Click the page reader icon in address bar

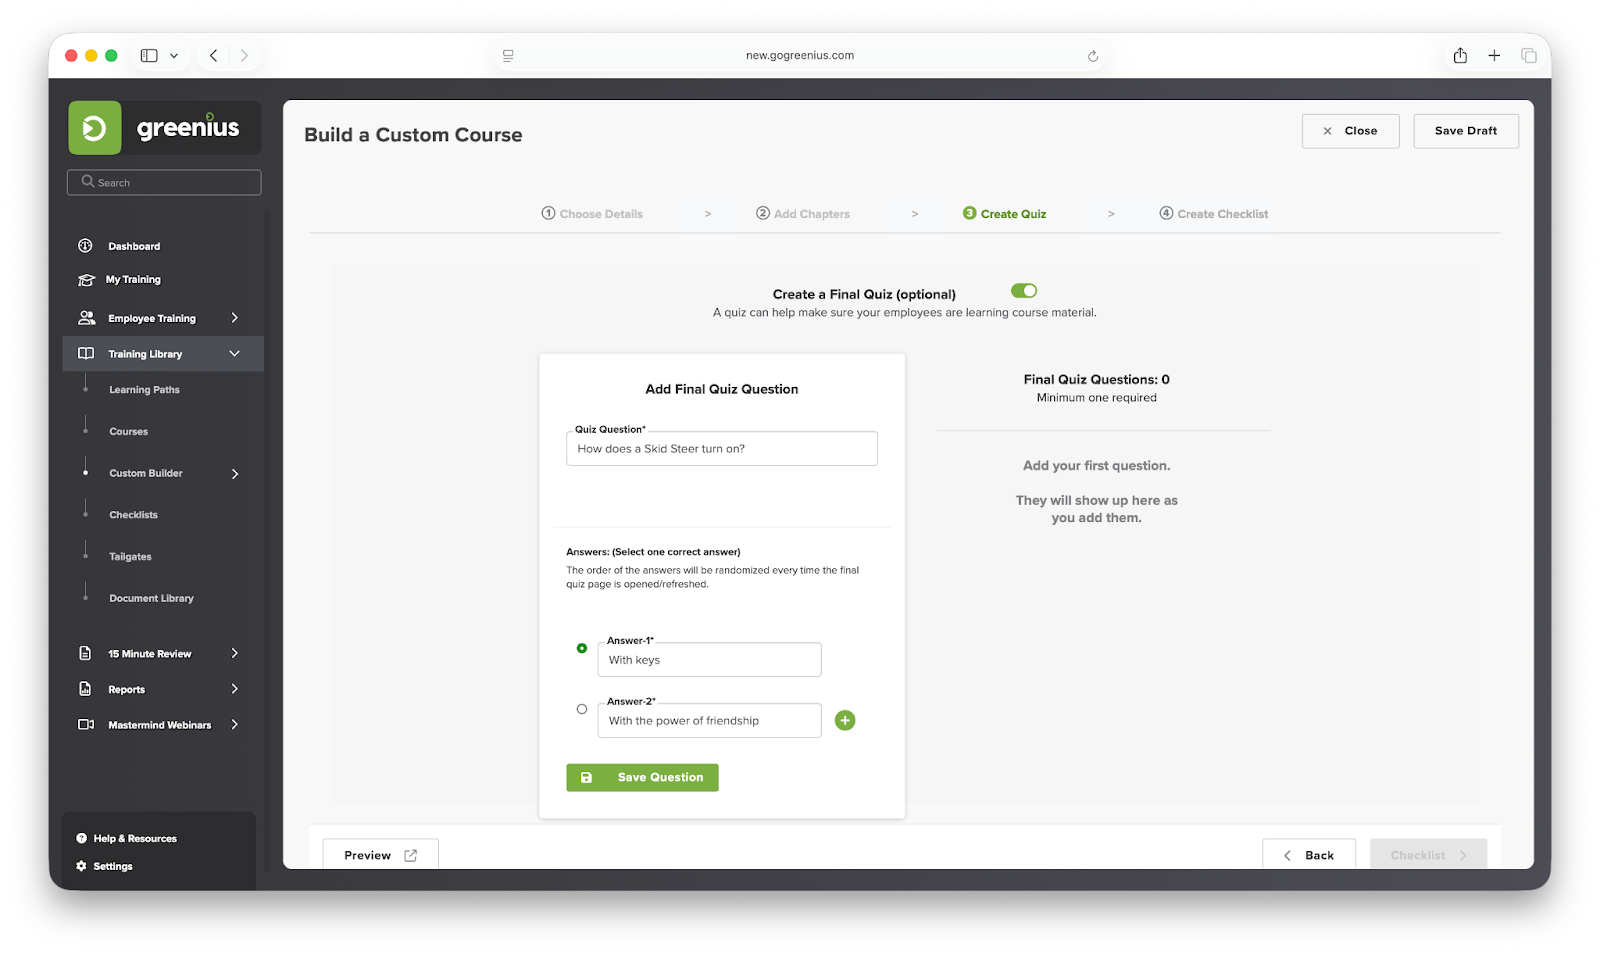pyautogui.click(x=508, y=56)
